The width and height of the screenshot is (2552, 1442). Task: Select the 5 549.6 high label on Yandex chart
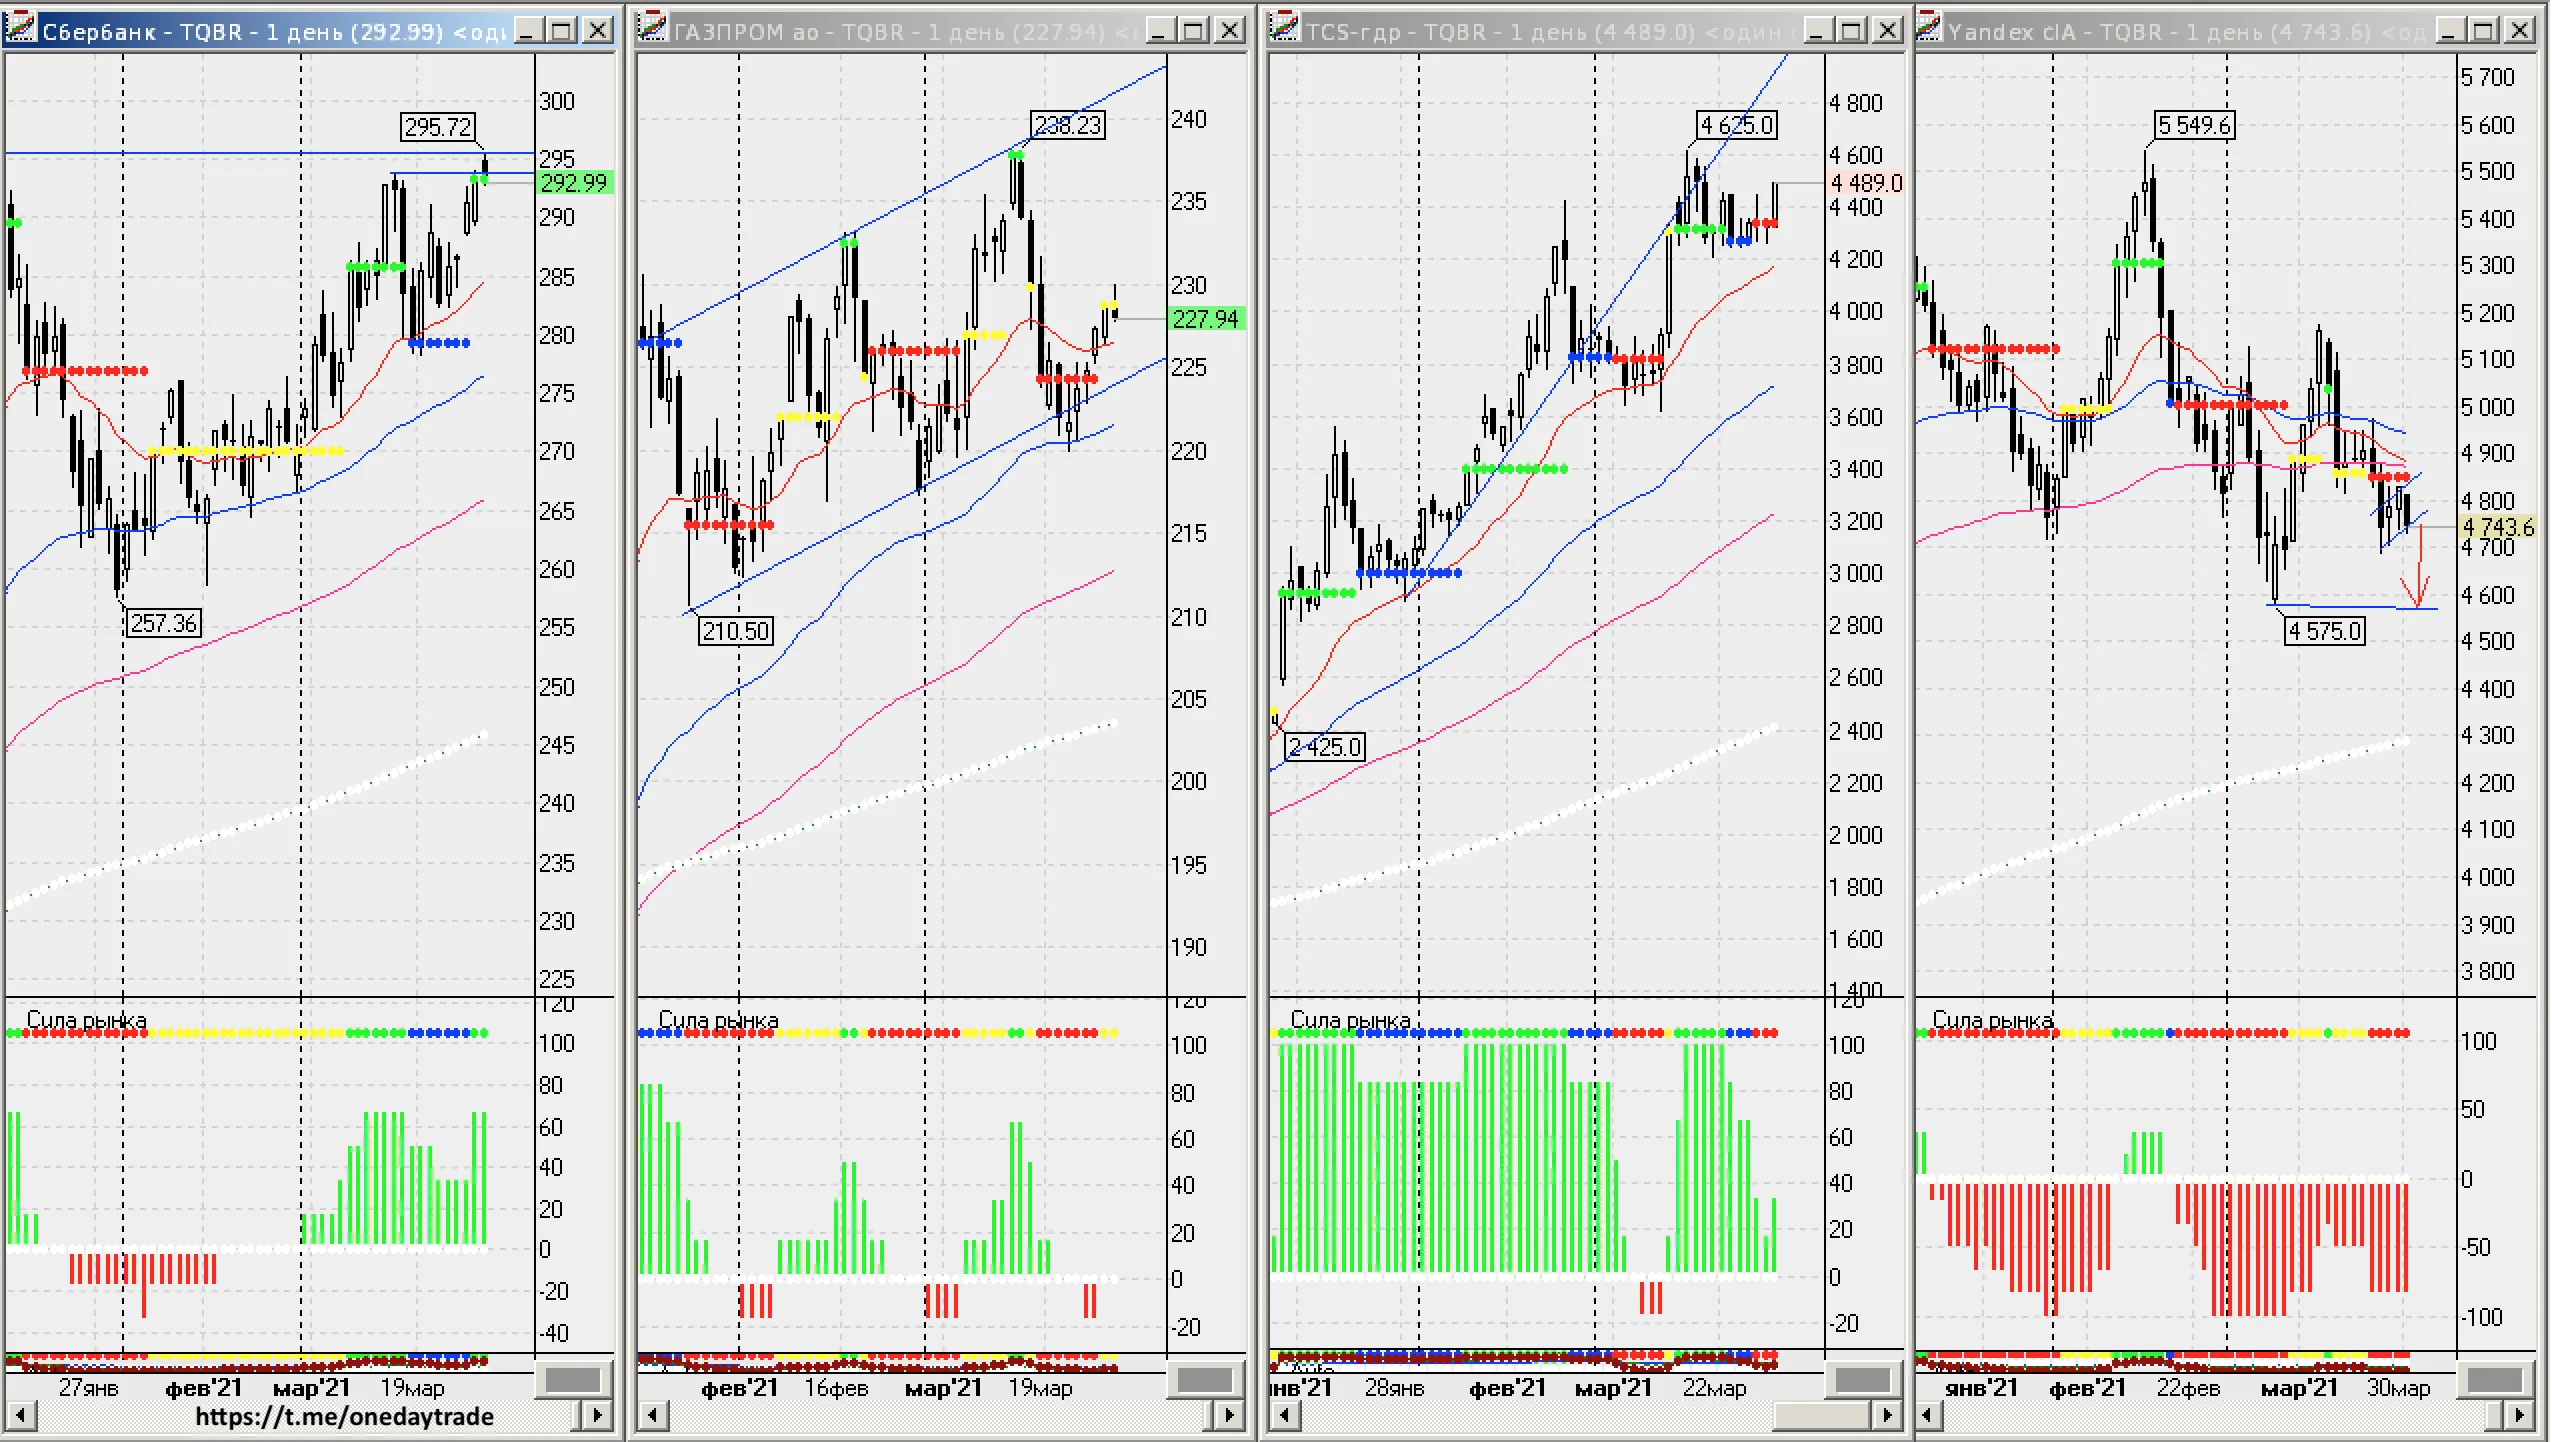pyautogui.click(x=2195, y=125)
